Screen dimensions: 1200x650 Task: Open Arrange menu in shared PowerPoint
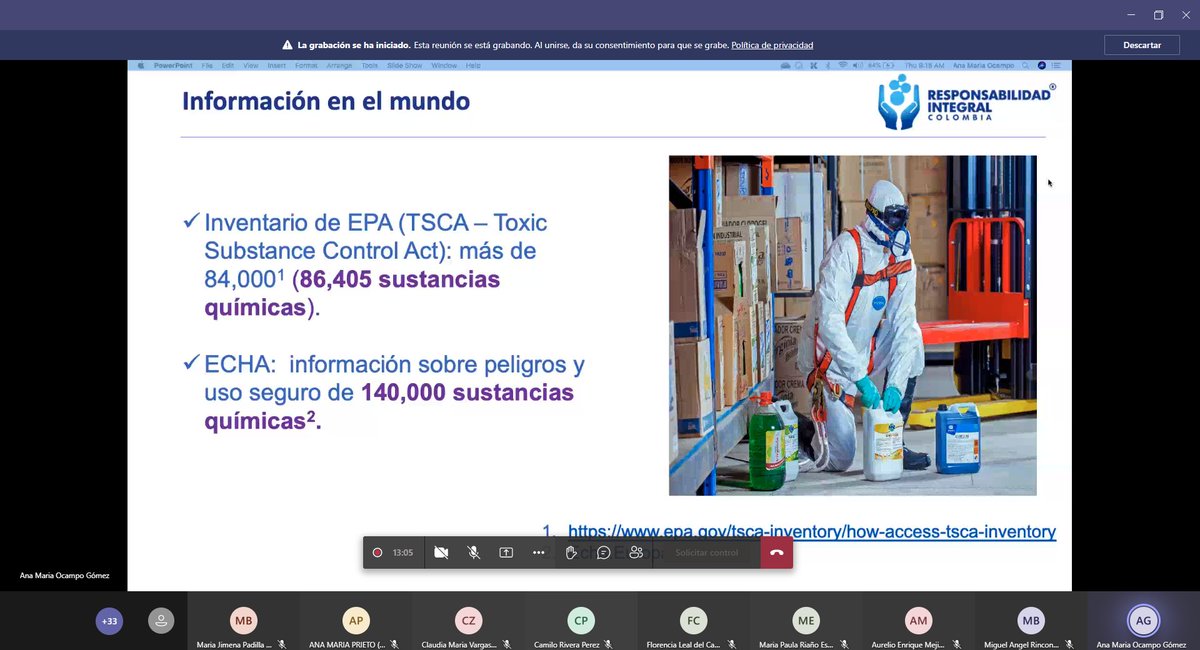tap(339, 65)
